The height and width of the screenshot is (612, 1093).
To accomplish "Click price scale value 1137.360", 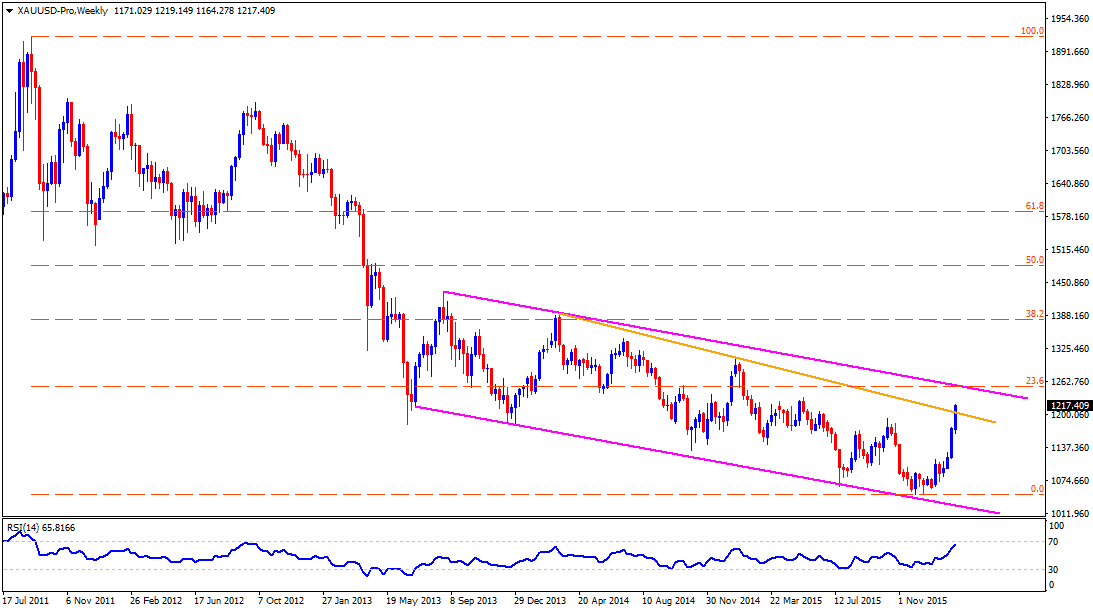I will pyautogui.click(x=1069, y=447).
